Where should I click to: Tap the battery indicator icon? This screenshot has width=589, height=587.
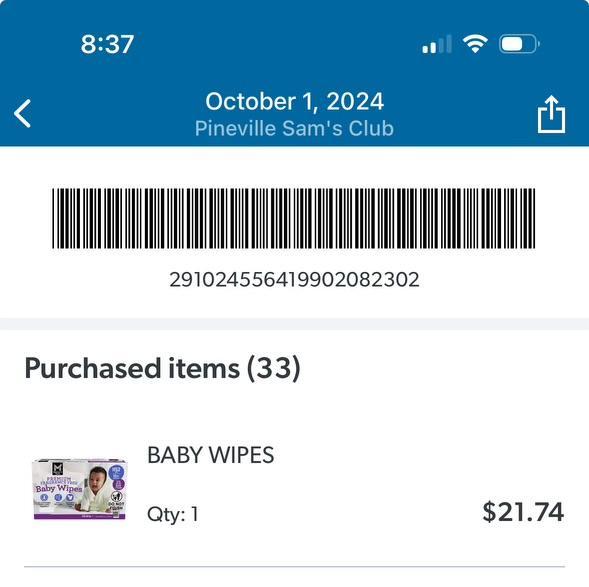pos(519,44)
